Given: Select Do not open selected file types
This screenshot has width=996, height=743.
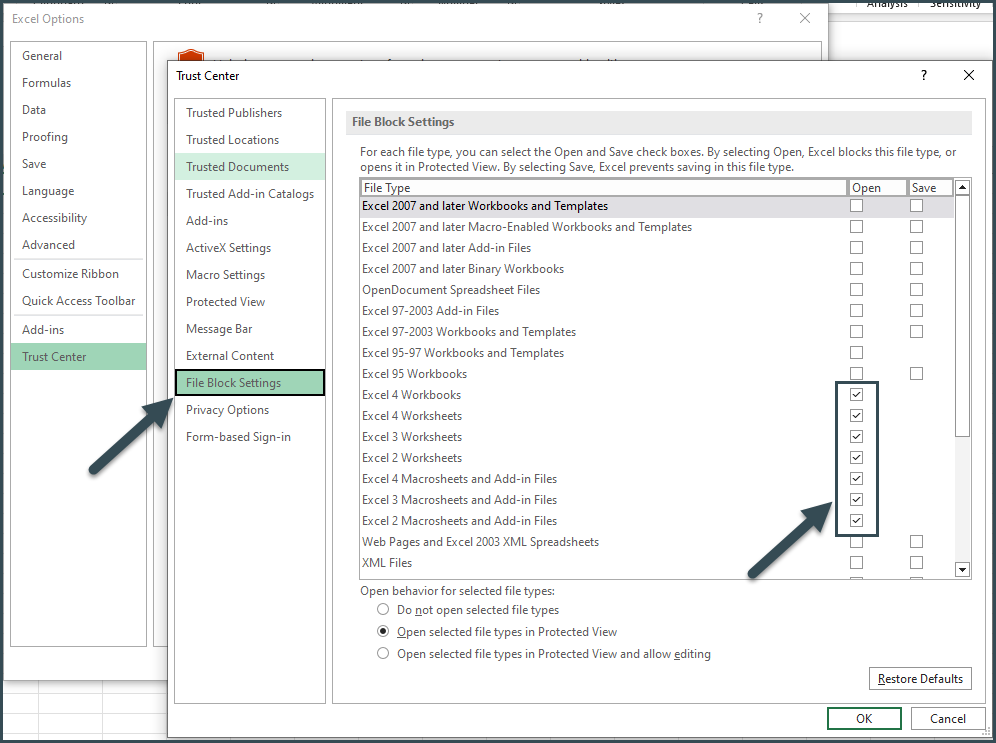Looking at the screenshot, I should 383,610.
